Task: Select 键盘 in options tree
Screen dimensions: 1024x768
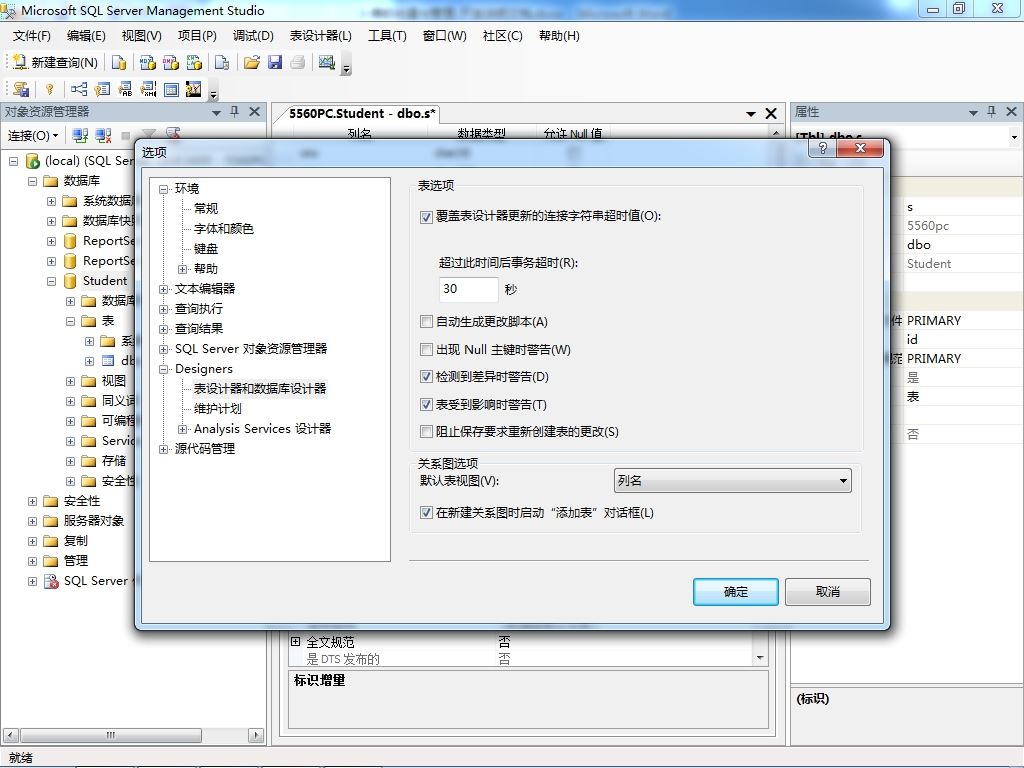Action: coord(206,249)
